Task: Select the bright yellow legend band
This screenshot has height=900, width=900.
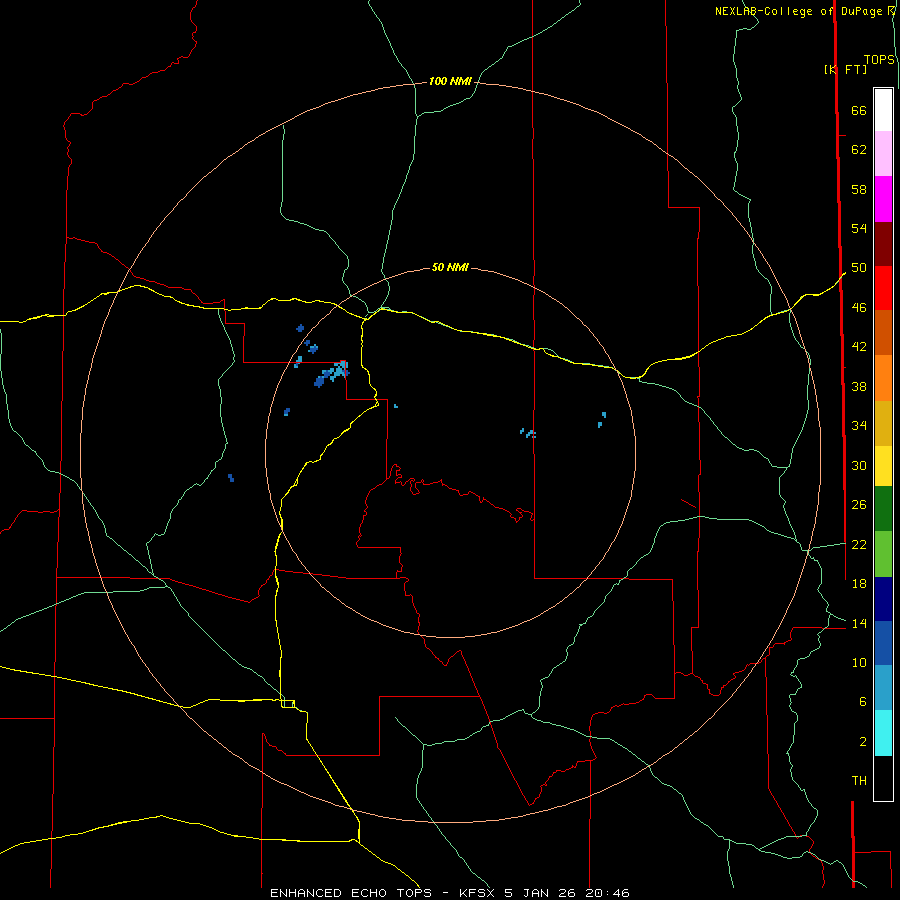Action: click(883, 466)
